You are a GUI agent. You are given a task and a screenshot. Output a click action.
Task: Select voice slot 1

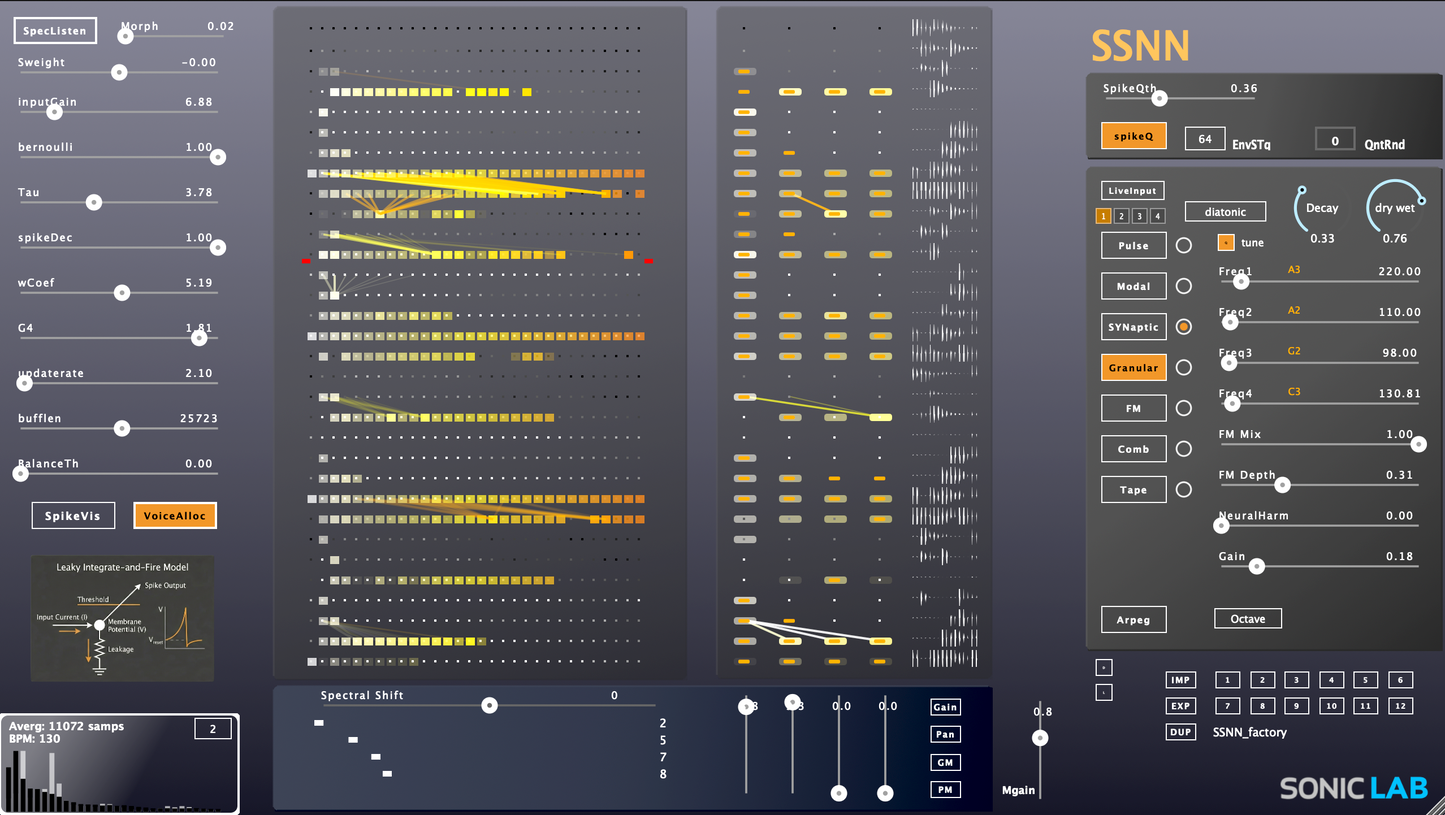(1104, 216)
